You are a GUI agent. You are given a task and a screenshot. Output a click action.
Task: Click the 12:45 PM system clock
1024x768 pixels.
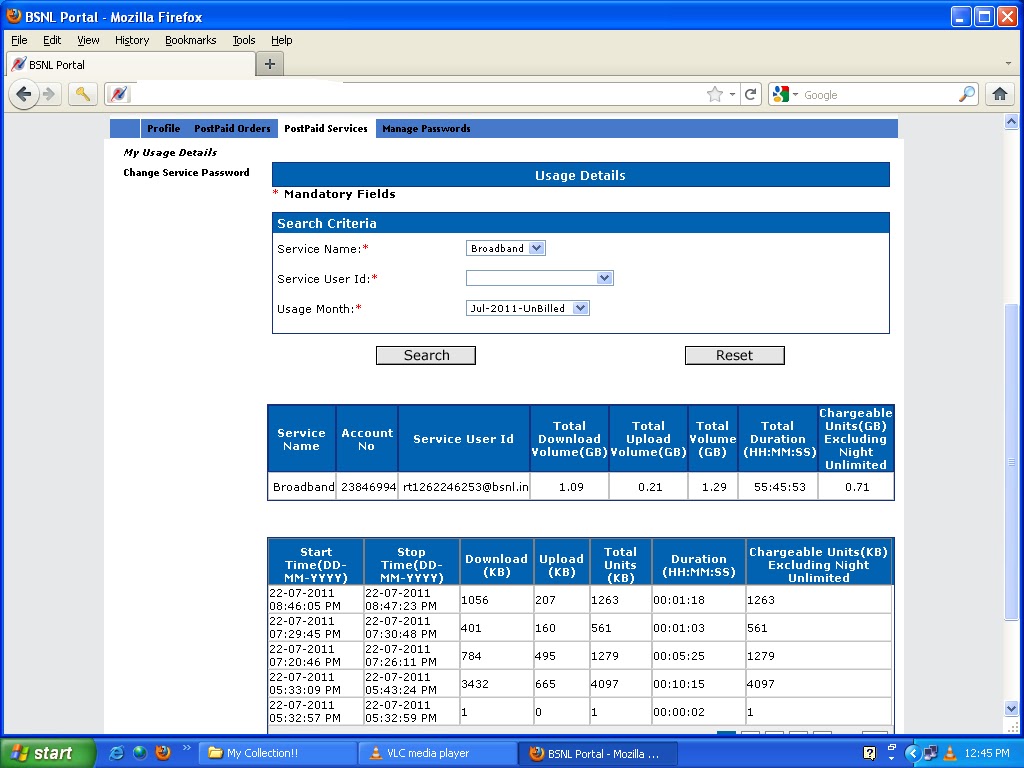tap(987, 753)
